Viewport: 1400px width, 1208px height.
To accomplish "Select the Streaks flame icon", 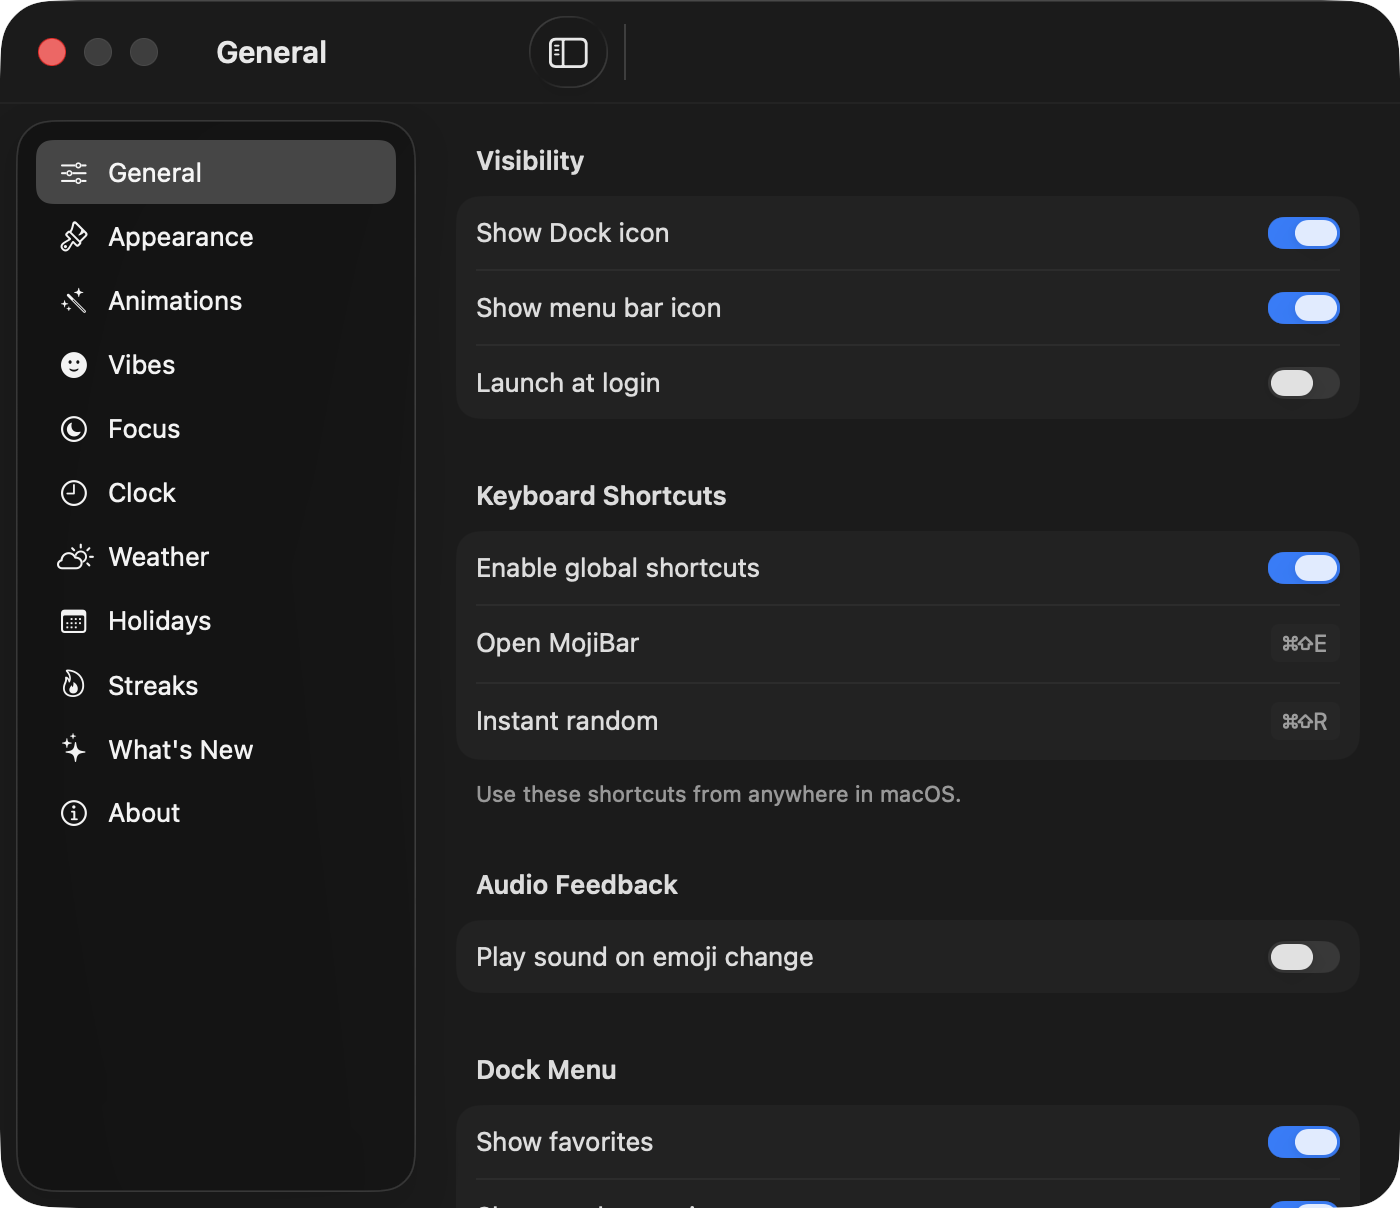I will 73,685.
